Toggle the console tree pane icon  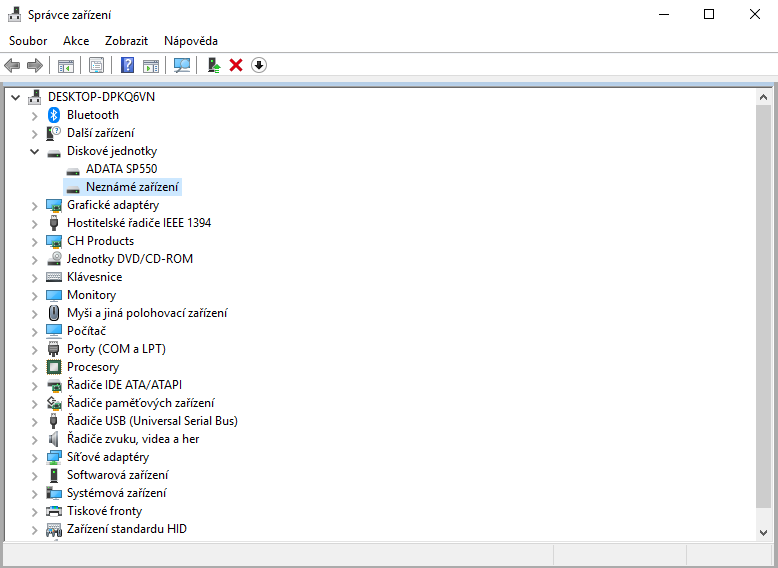click(x=65, y=65)
